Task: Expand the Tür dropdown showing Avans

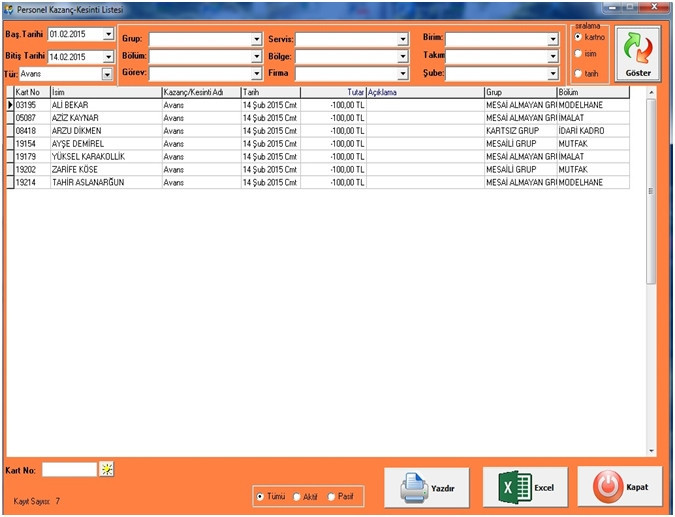Action: tap(108, 74)
